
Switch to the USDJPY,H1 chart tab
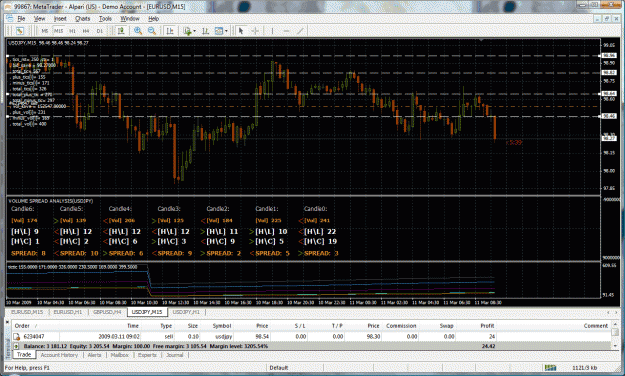[x=186, y=312]
